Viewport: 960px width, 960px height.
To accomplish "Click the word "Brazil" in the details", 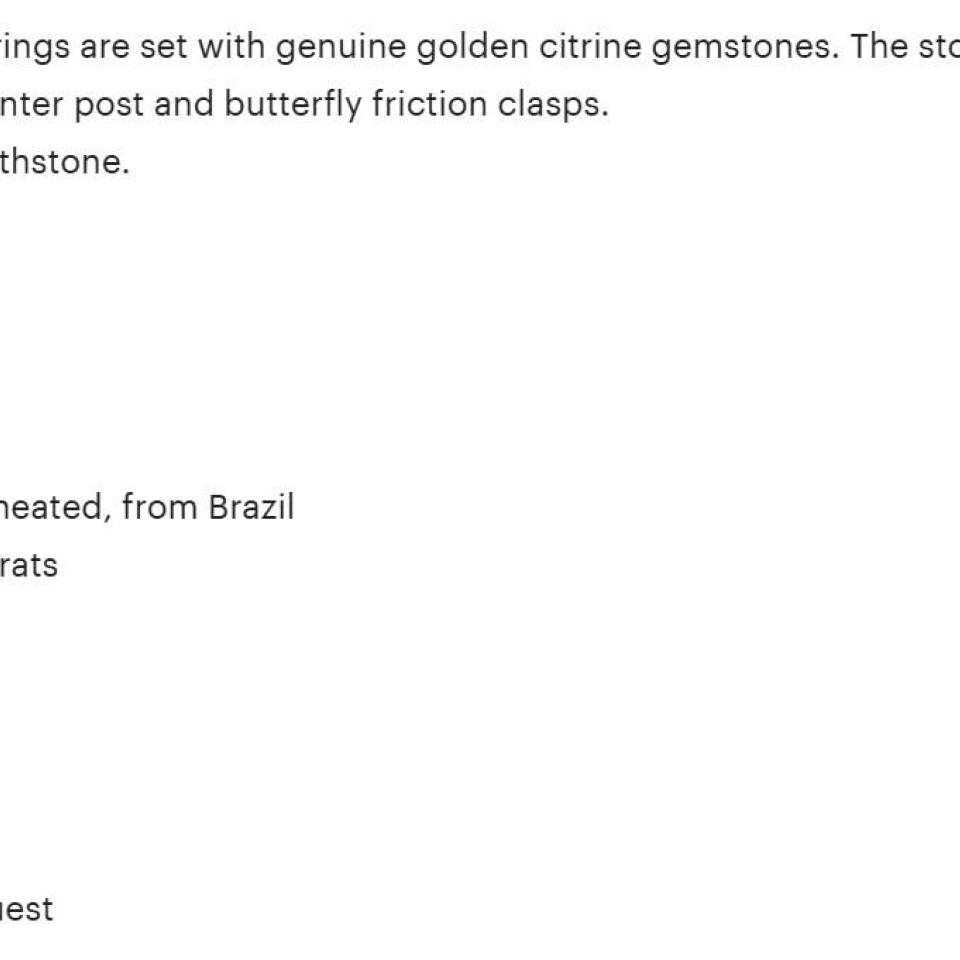I will pyautogui.click(x=251, y=507).
